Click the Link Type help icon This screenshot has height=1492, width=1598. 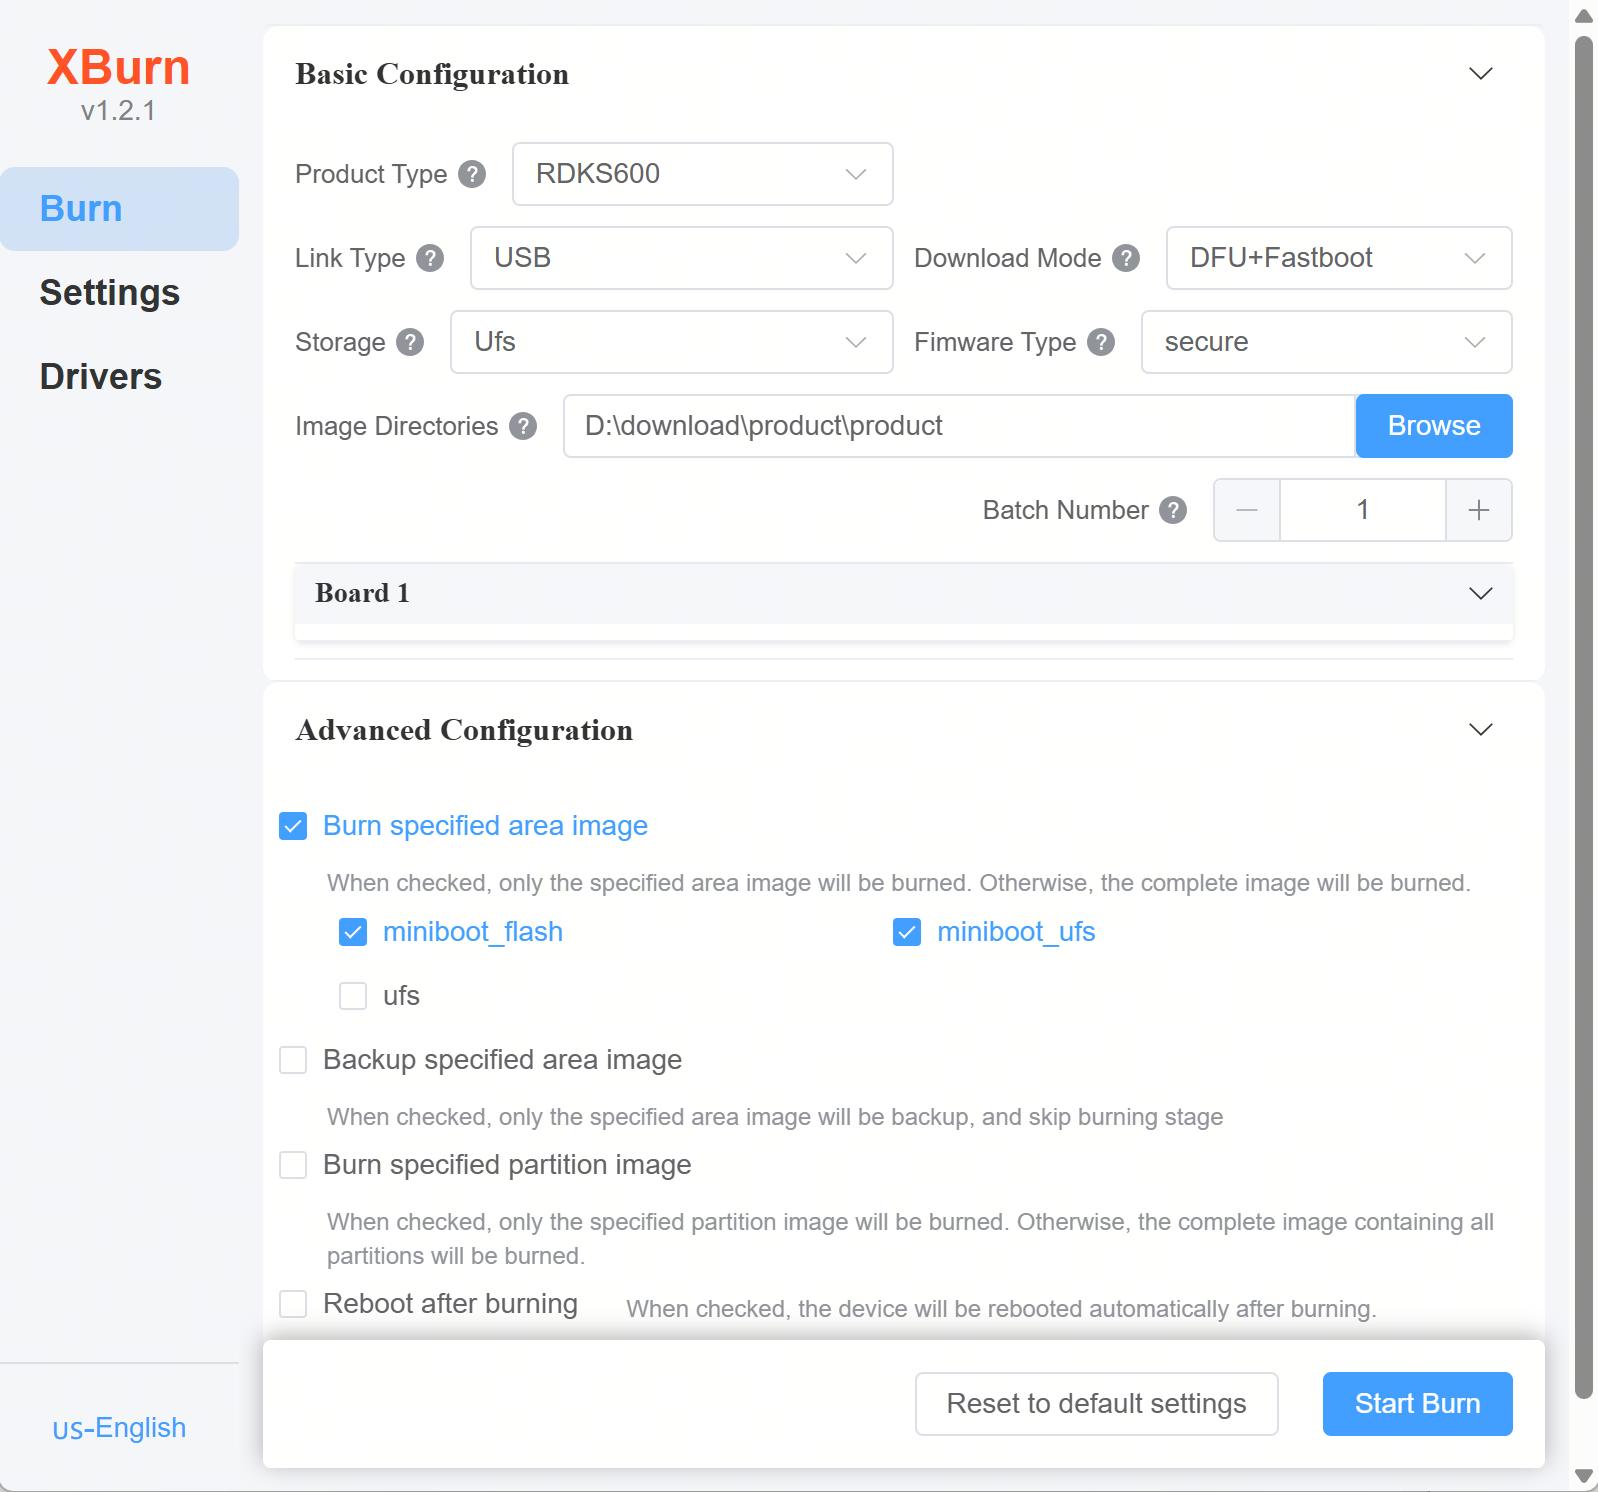click(x=430, y=258)
